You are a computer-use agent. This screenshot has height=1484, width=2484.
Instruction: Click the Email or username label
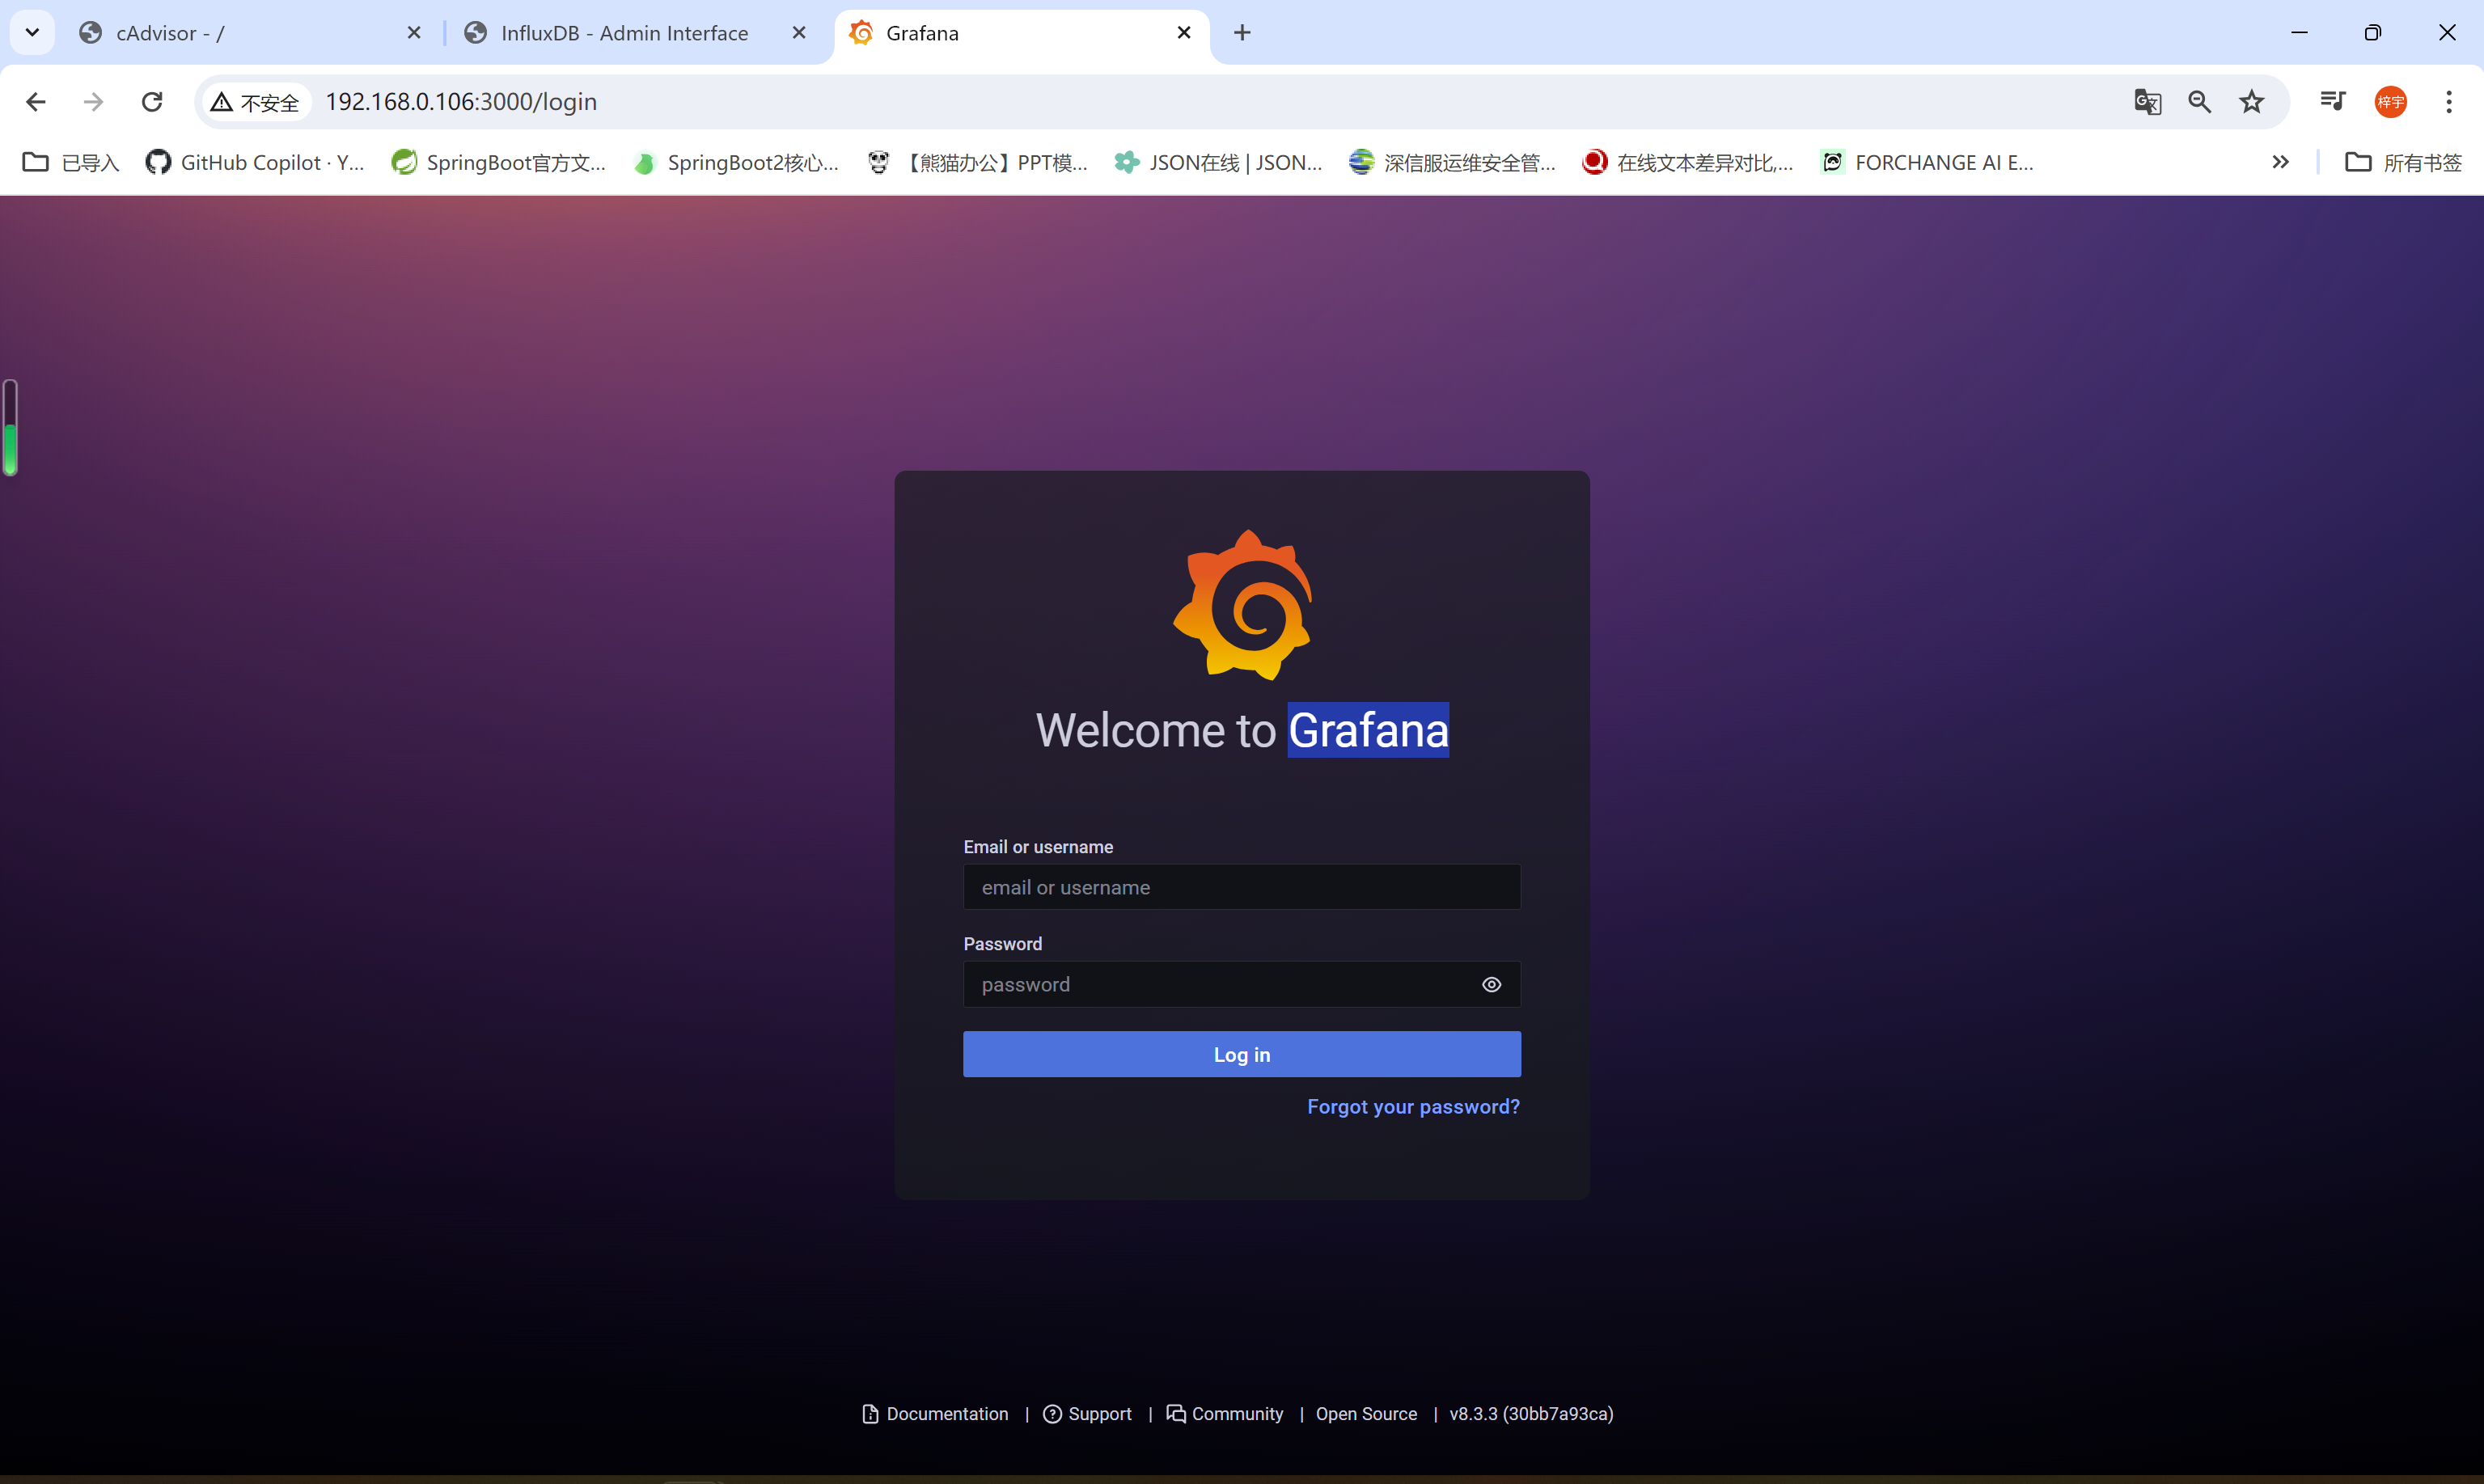(1038, 847)
